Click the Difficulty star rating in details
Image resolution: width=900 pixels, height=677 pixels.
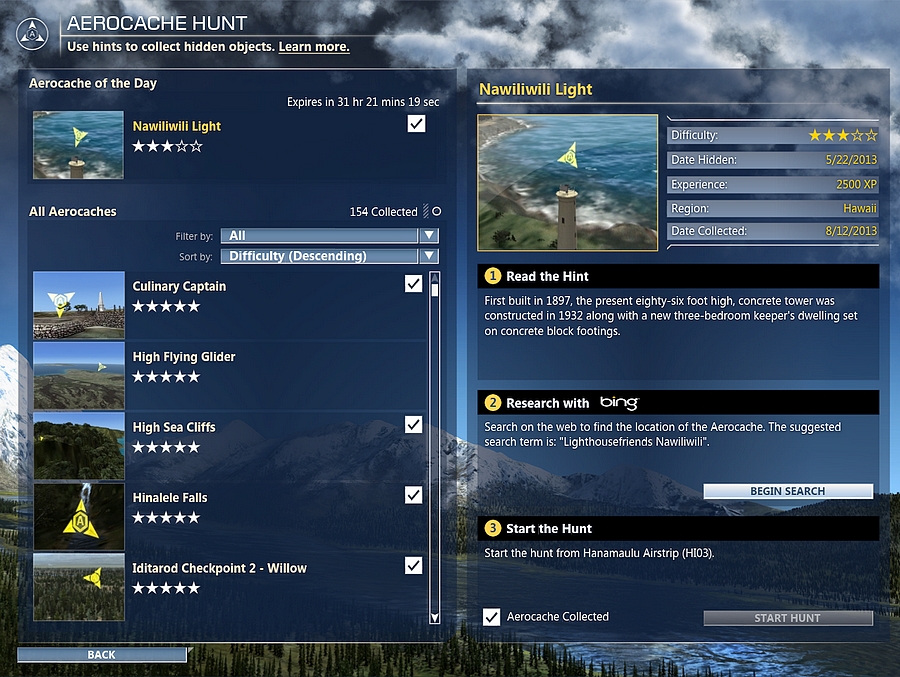pos(843,136)
